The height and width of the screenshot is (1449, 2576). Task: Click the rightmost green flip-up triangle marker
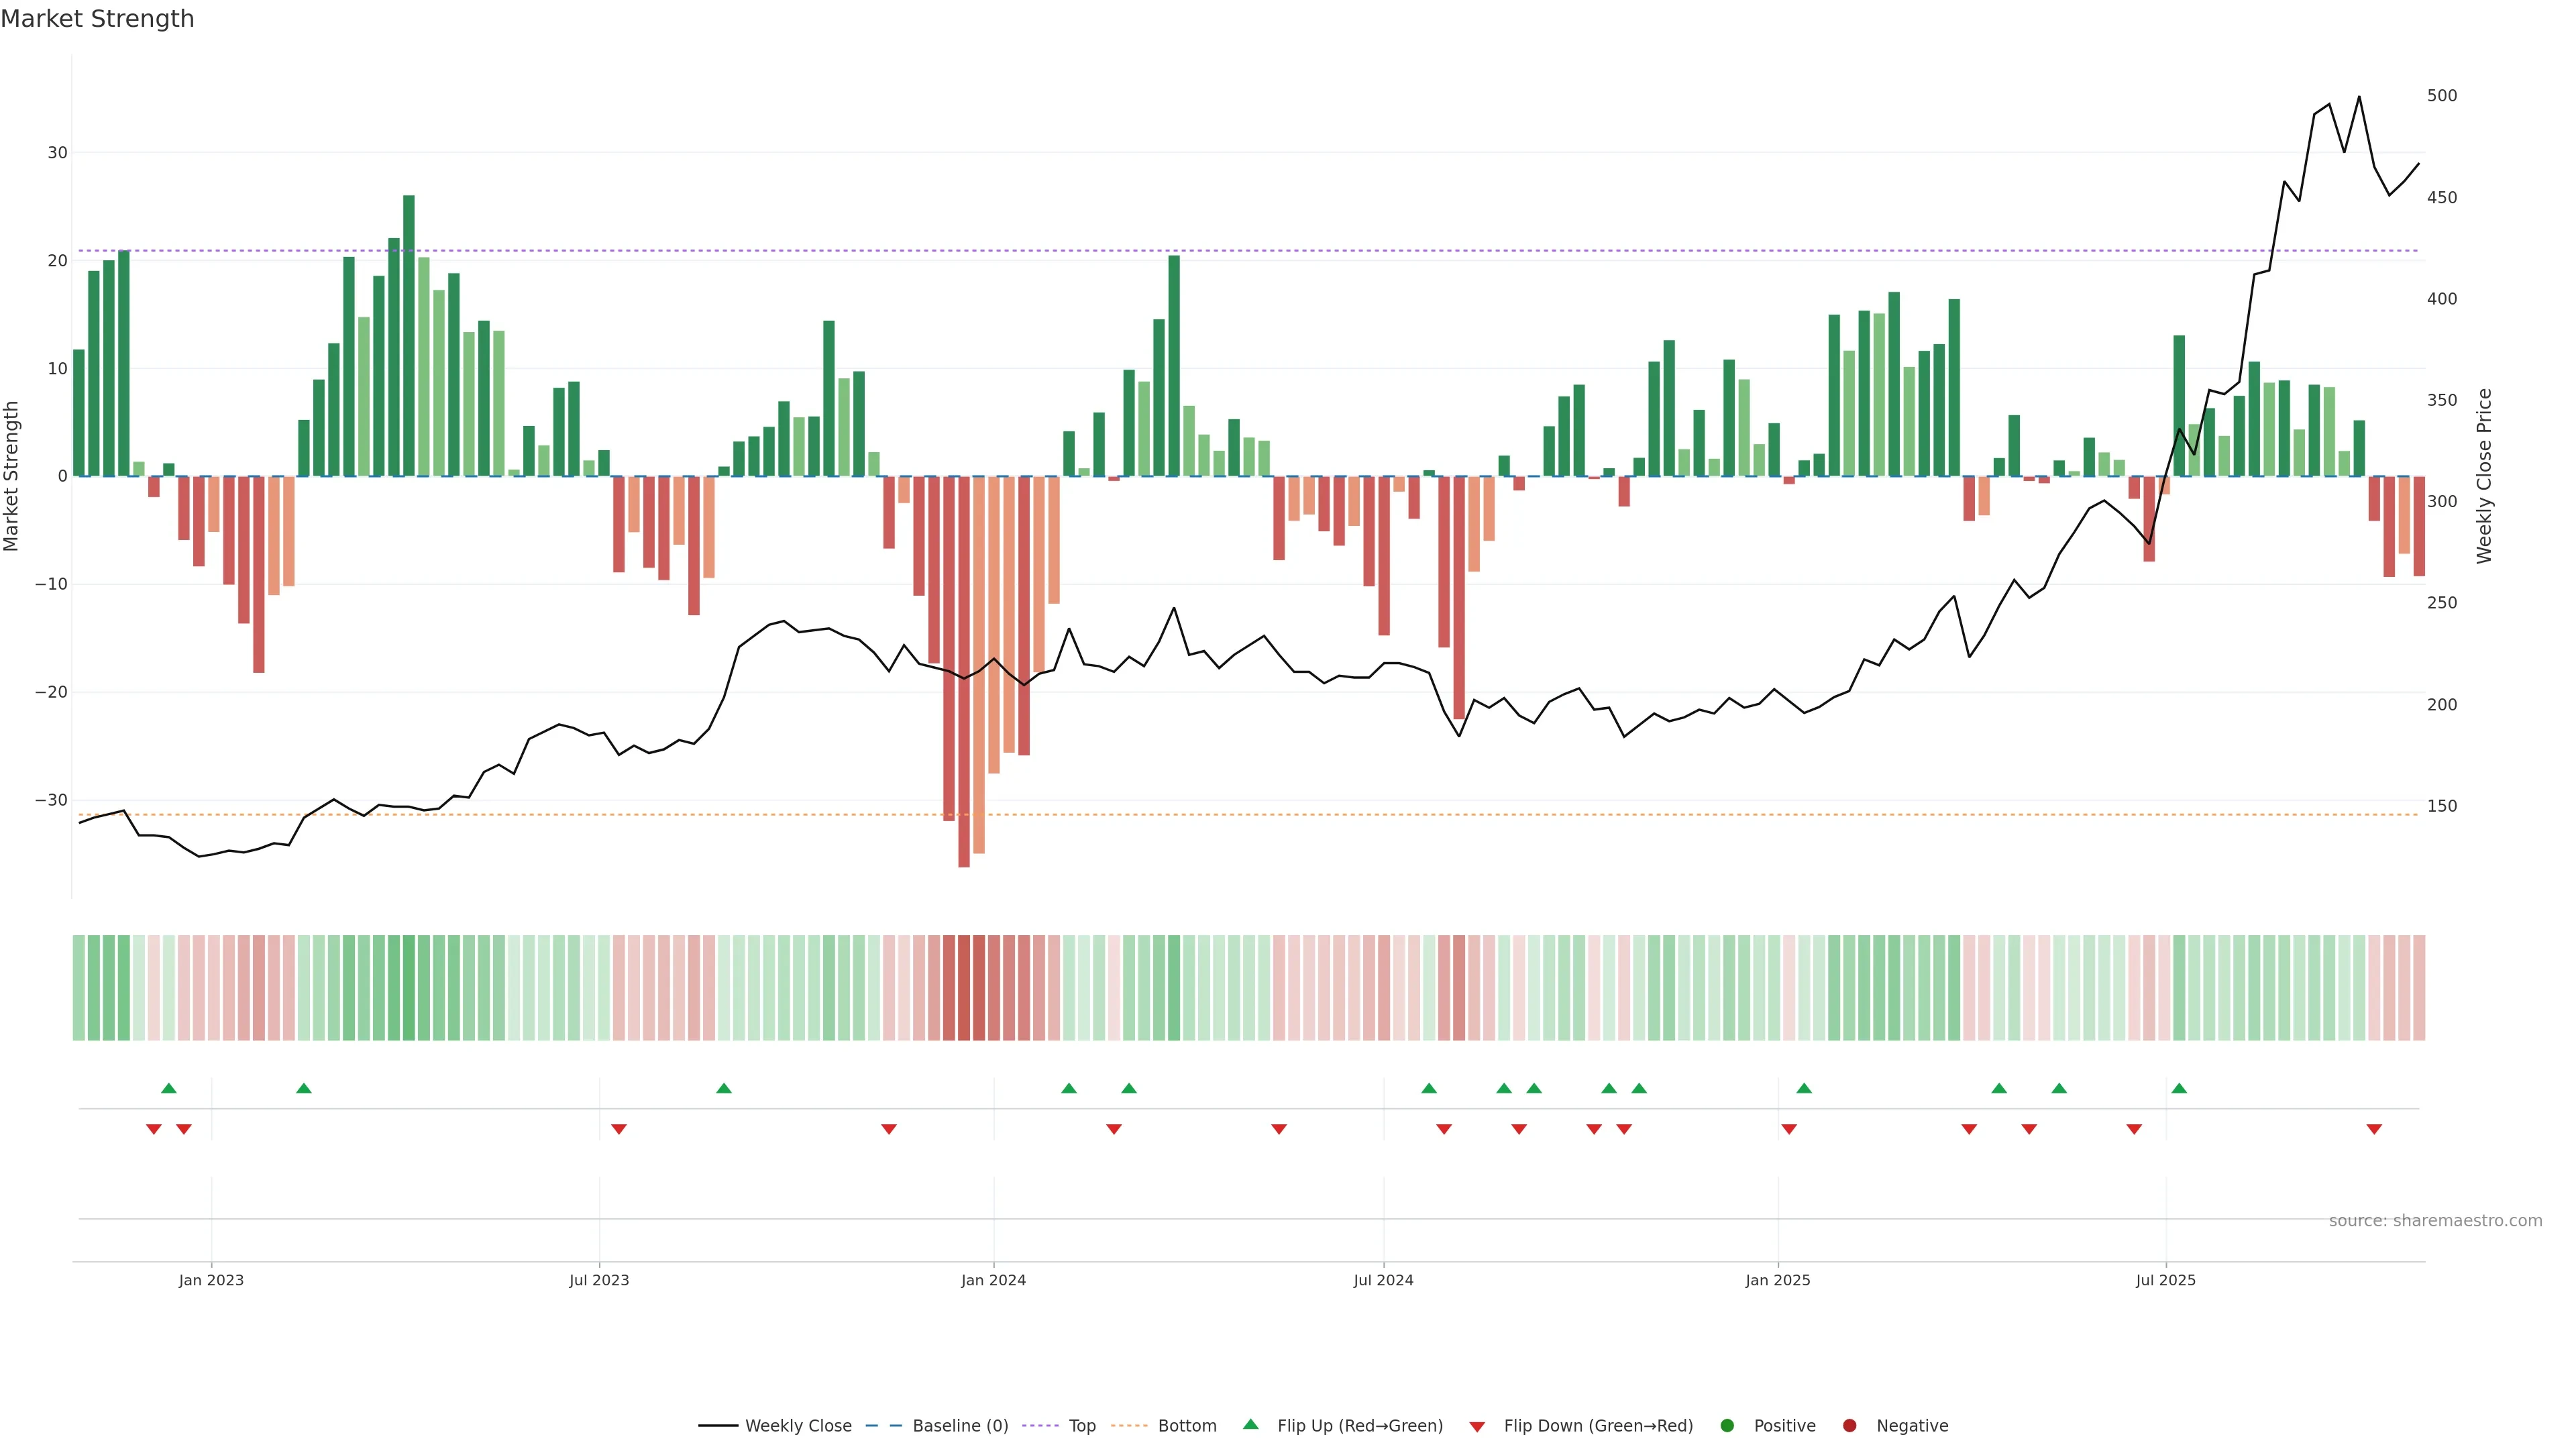[x=2179, y=1088]
